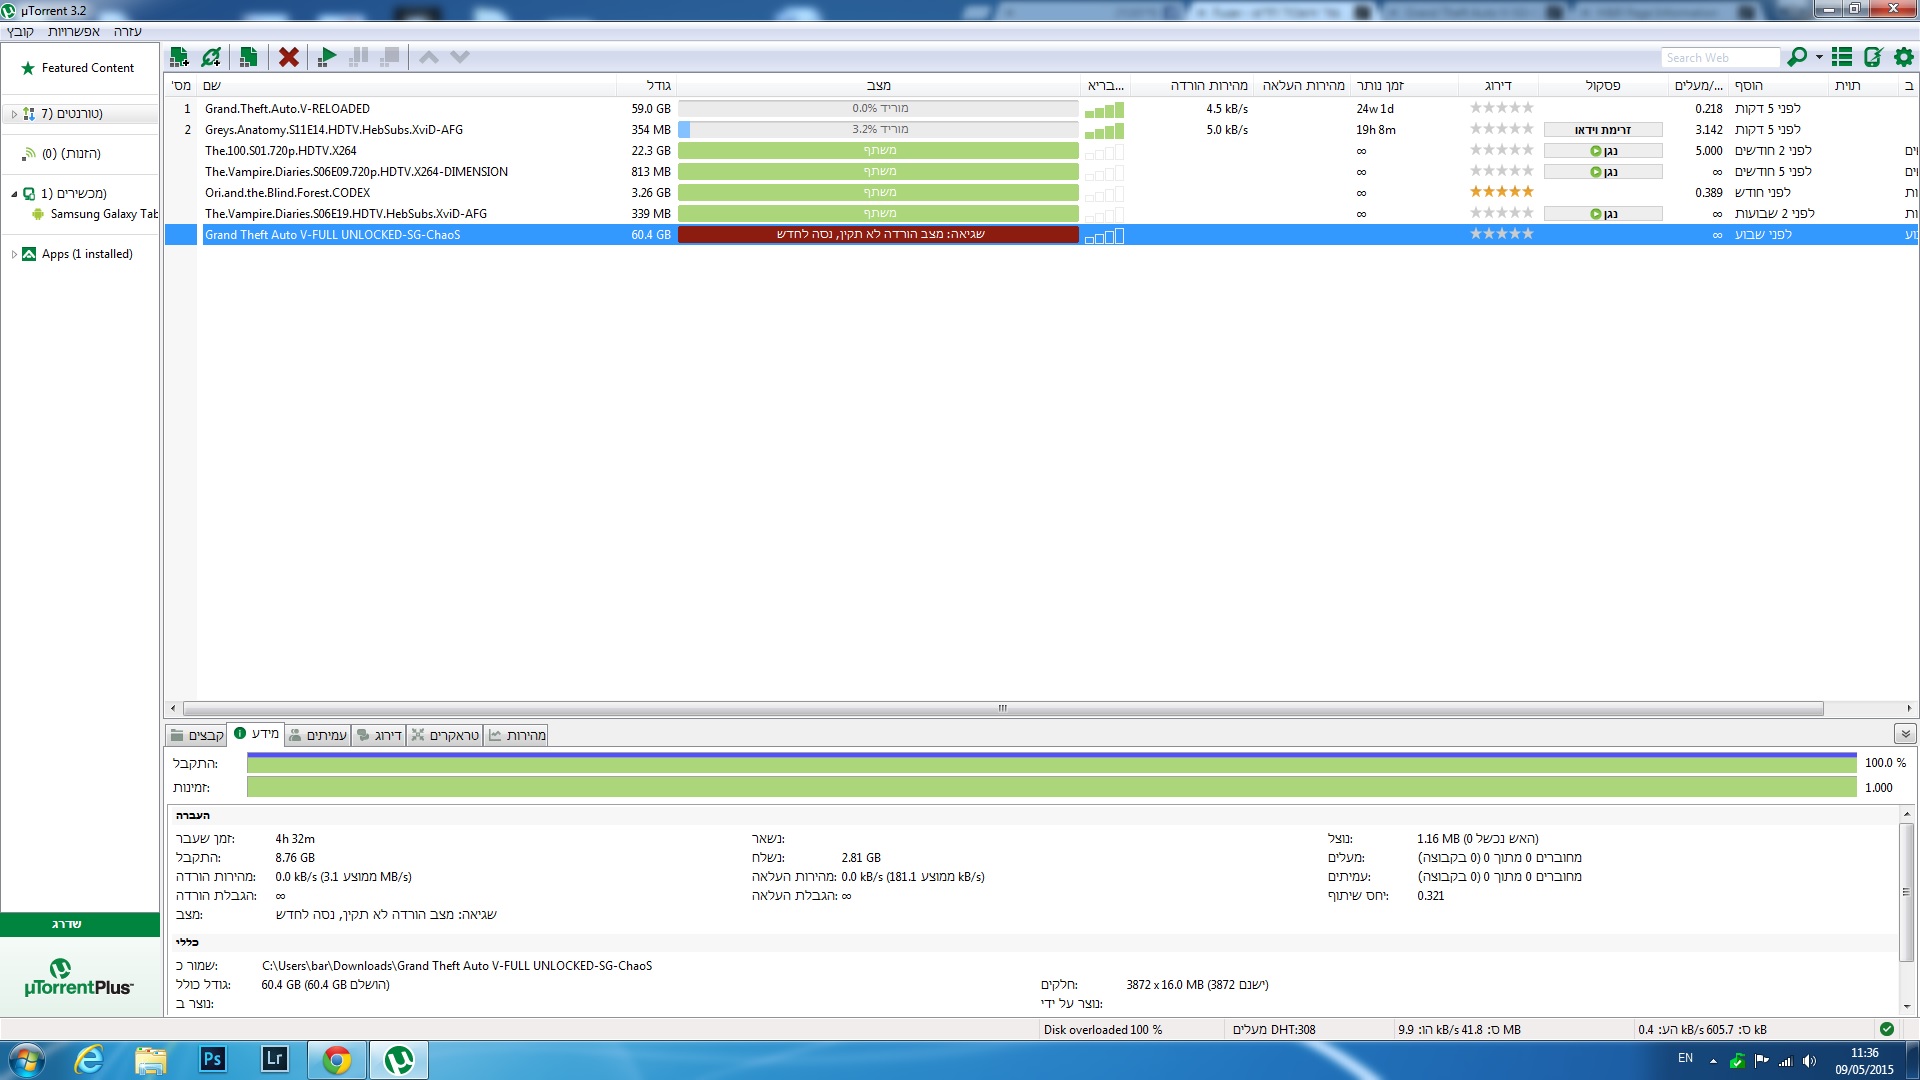The height and width of the screenshot is (1080, 1920).
Task: Expand the טורנטים (7) sidebar node
Action: (14, 114)
